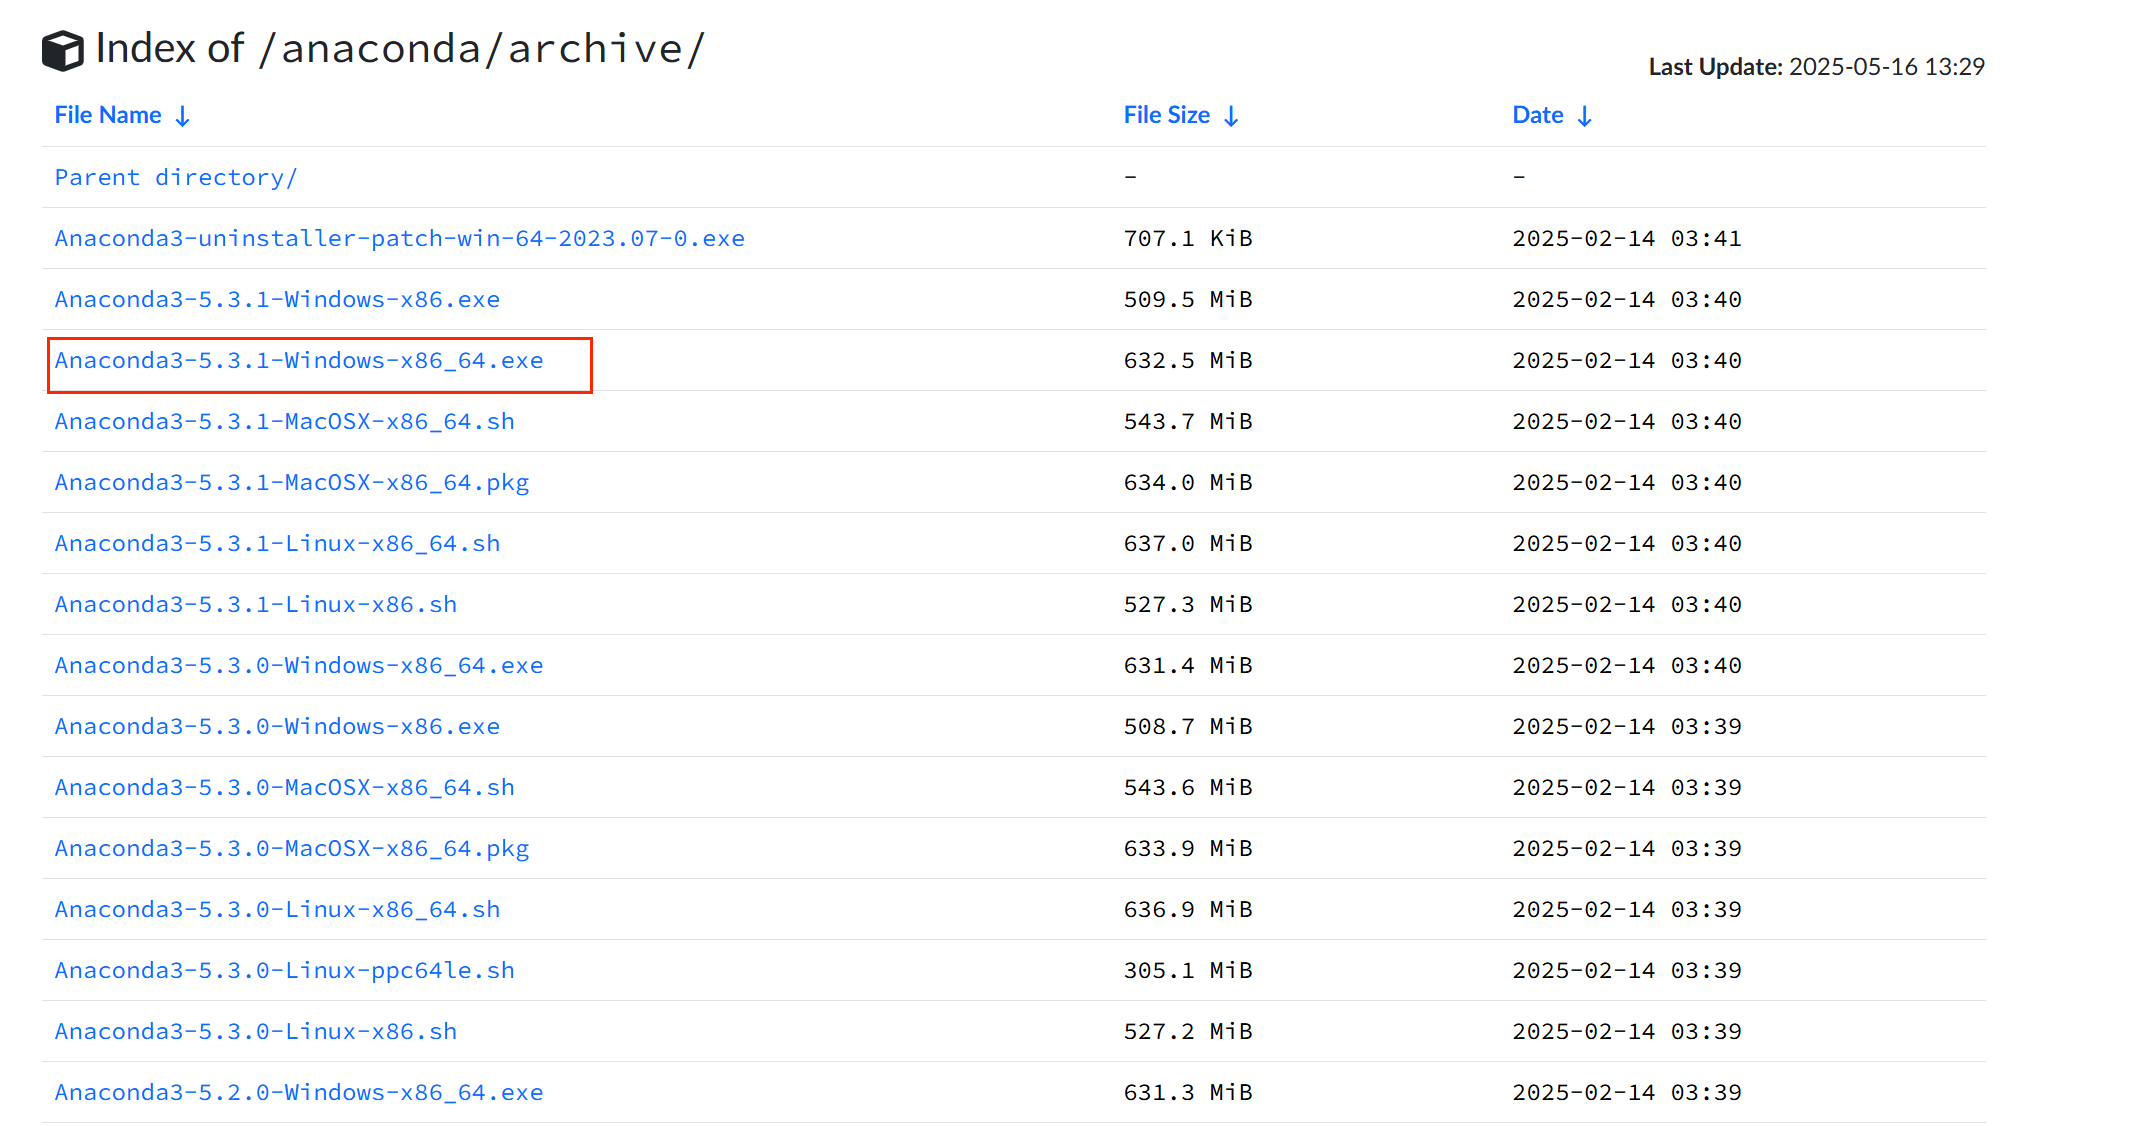2150x1126 pixels.
Task: Download Anaconda3-5.3.1-Linux-x86.sh
Action: point(256,604)
